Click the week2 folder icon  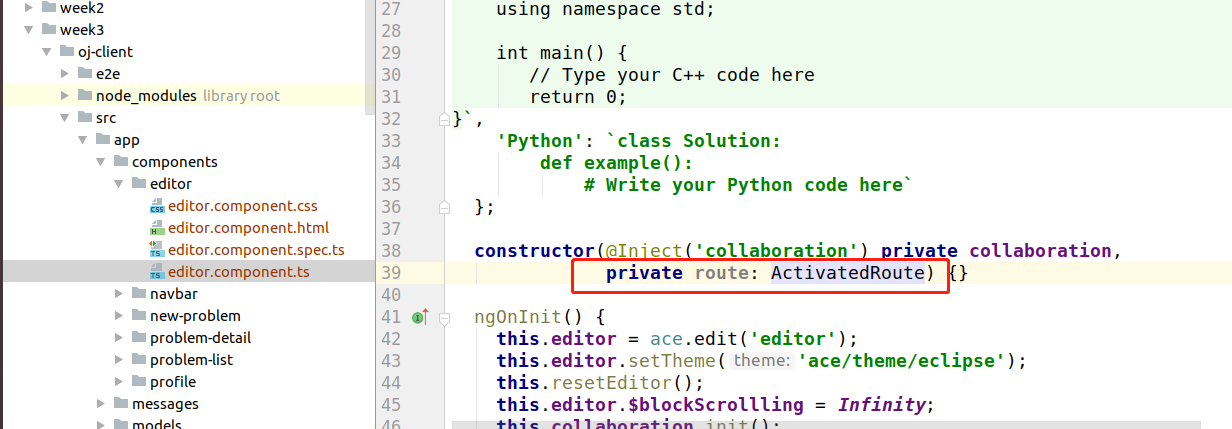coord(48,7)
